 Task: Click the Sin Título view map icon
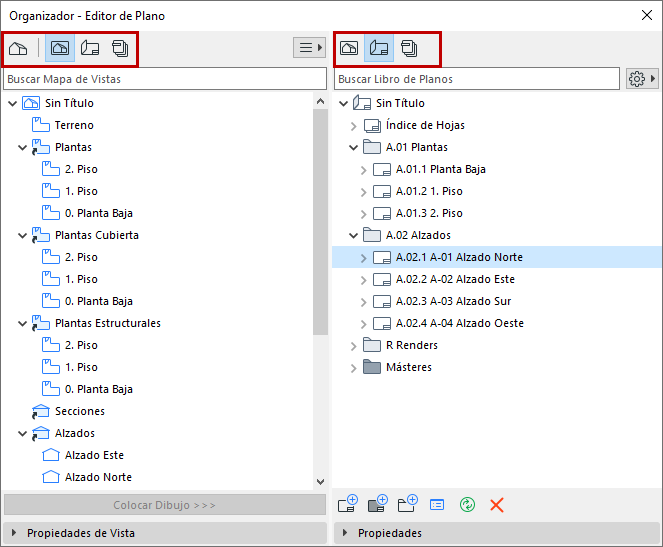[x=31, y=103]
